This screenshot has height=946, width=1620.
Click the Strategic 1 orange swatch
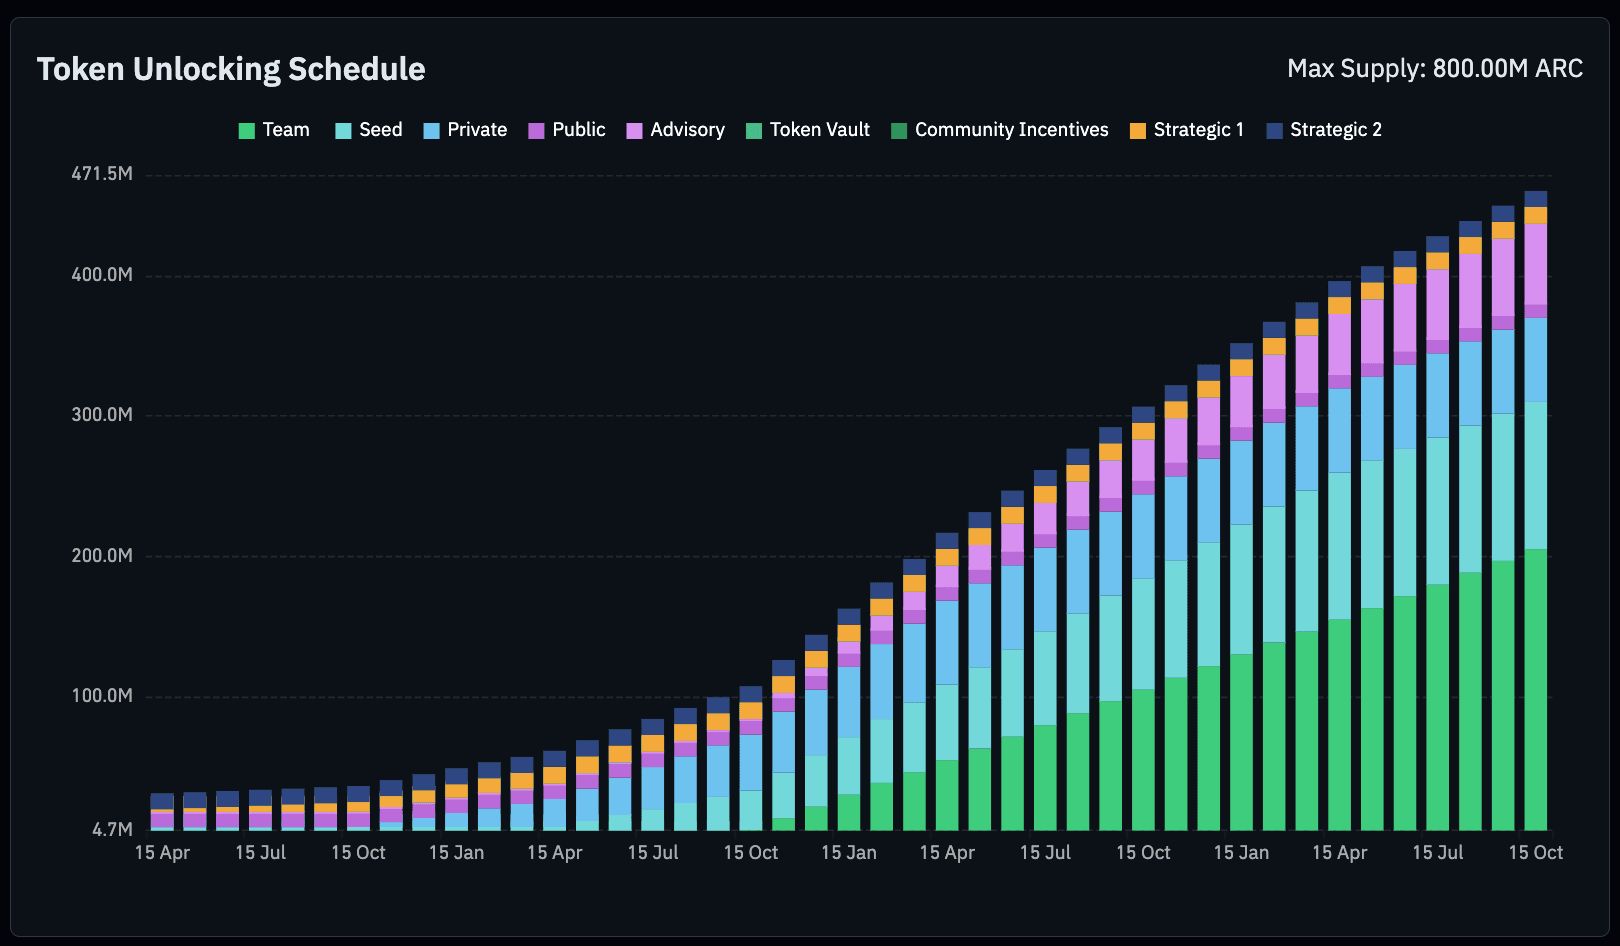coord(1138,131)
